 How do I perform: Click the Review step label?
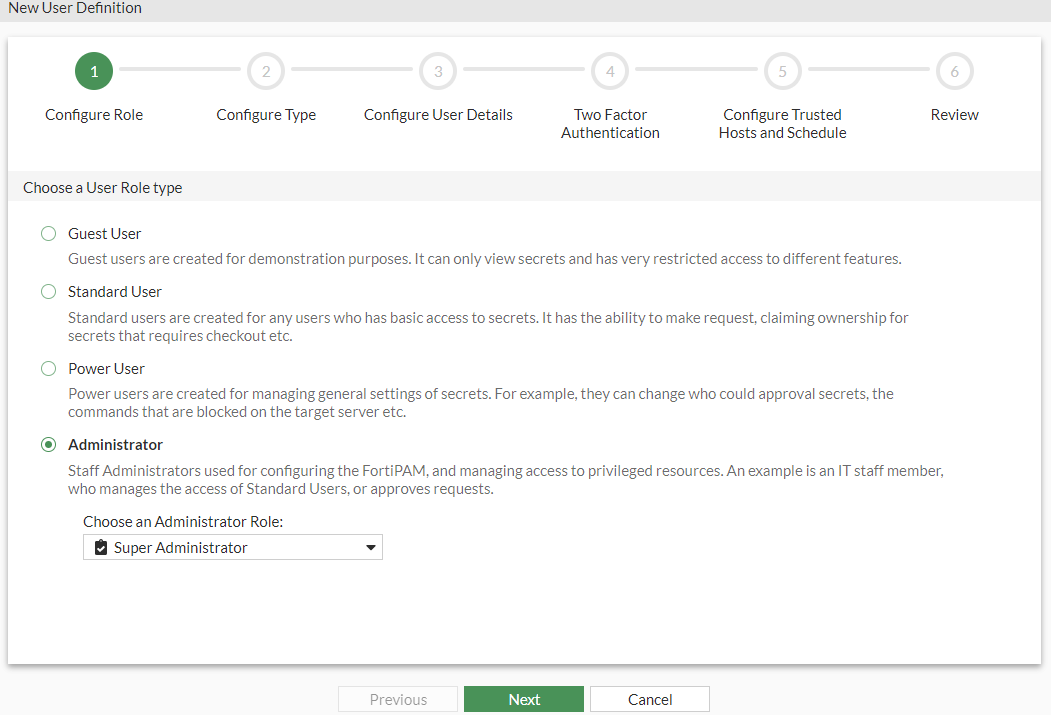point(954,114)
